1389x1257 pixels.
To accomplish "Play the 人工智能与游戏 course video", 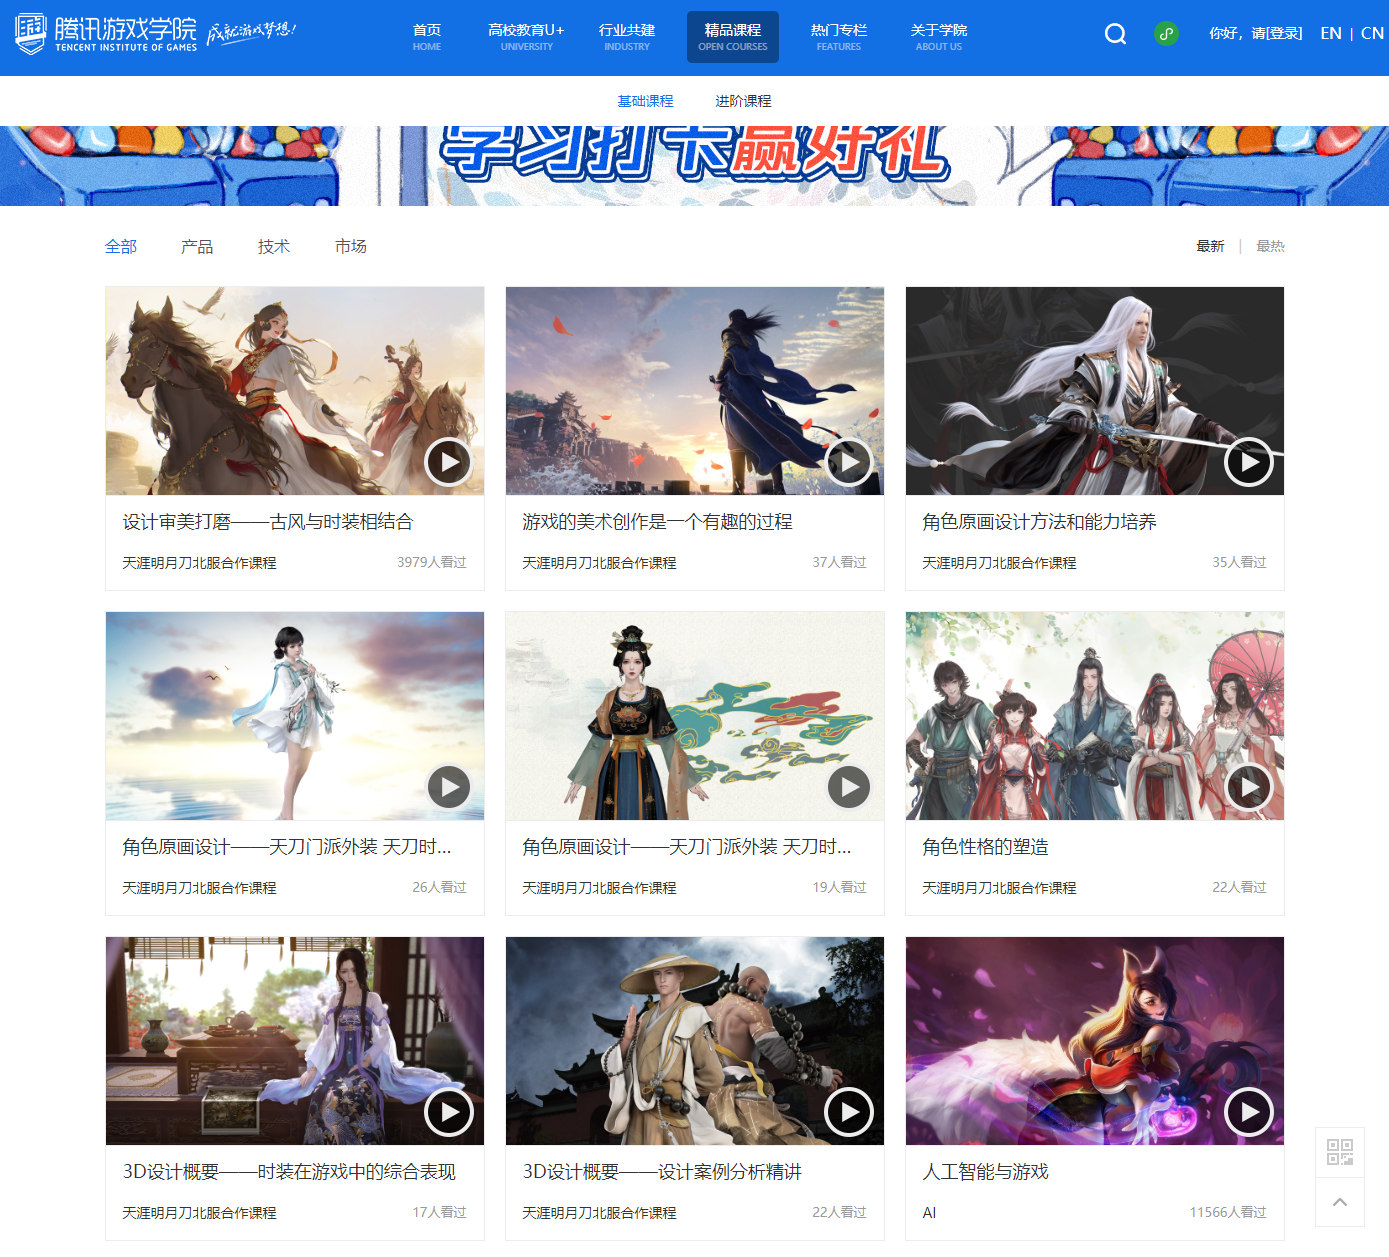I will (1249, 1112).
